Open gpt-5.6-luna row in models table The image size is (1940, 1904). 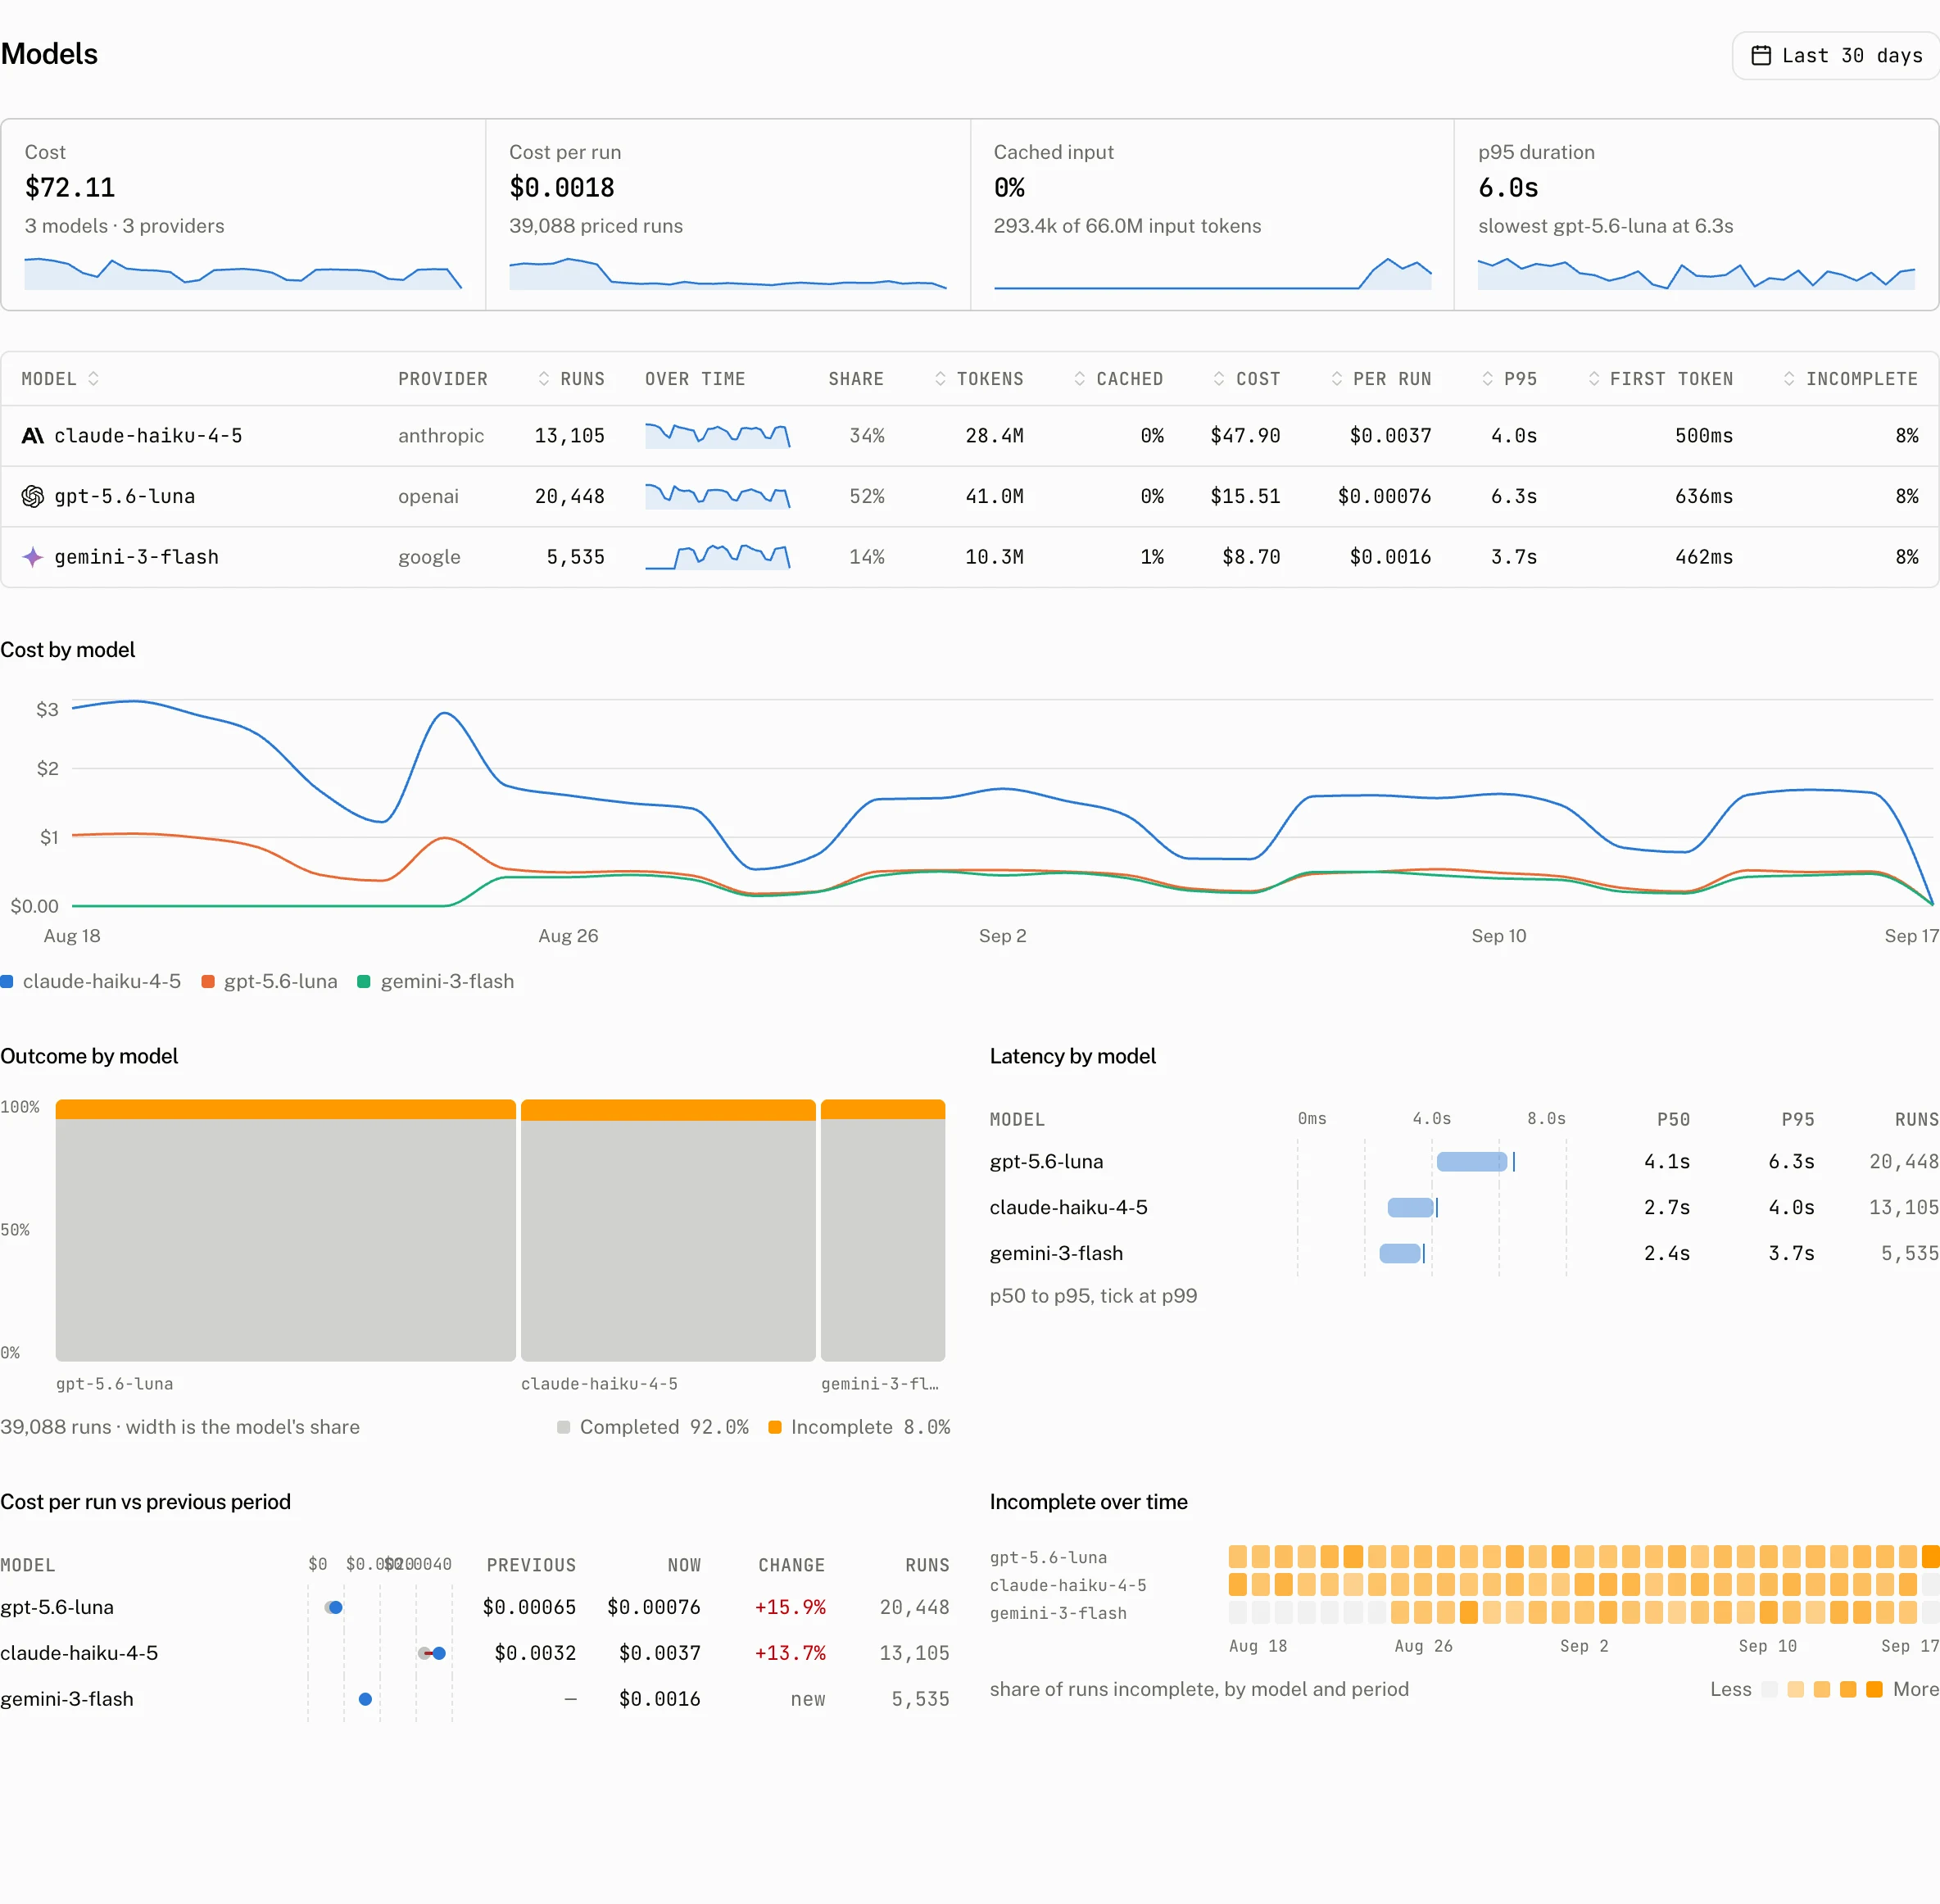[970, 497]
